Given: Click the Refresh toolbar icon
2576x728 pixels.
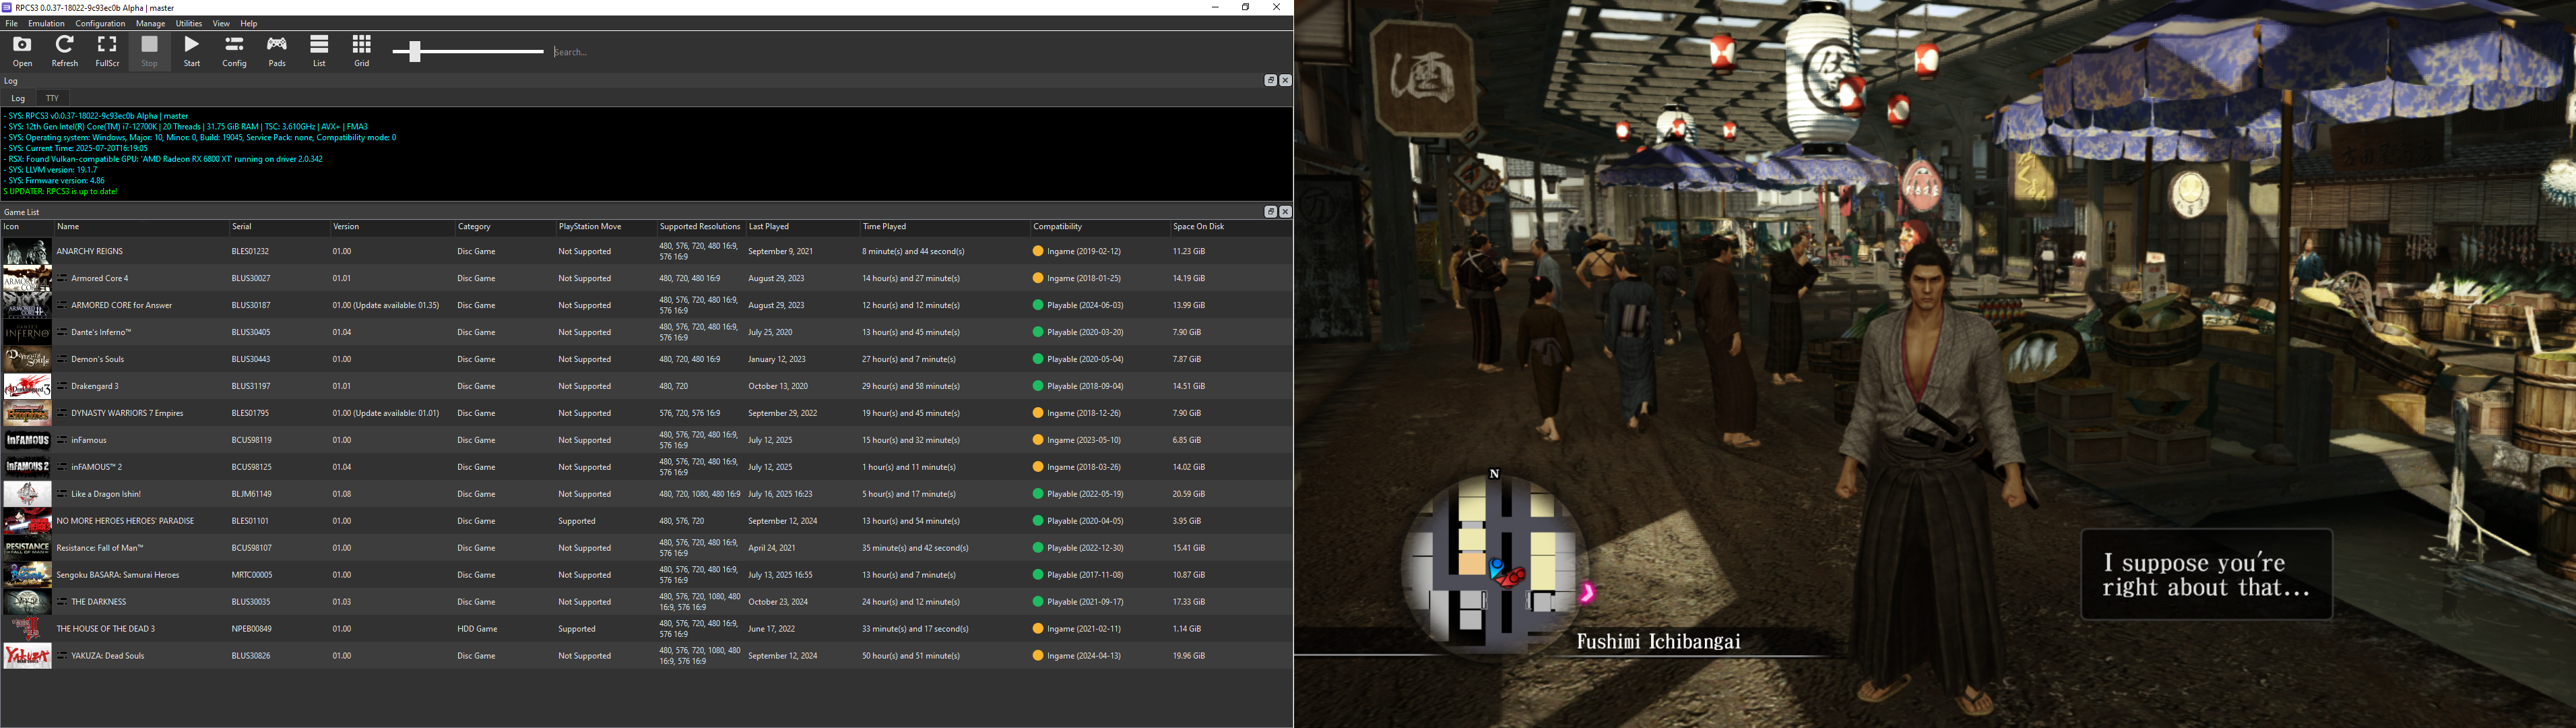Looking at the screenshot, I should point(65,51).
